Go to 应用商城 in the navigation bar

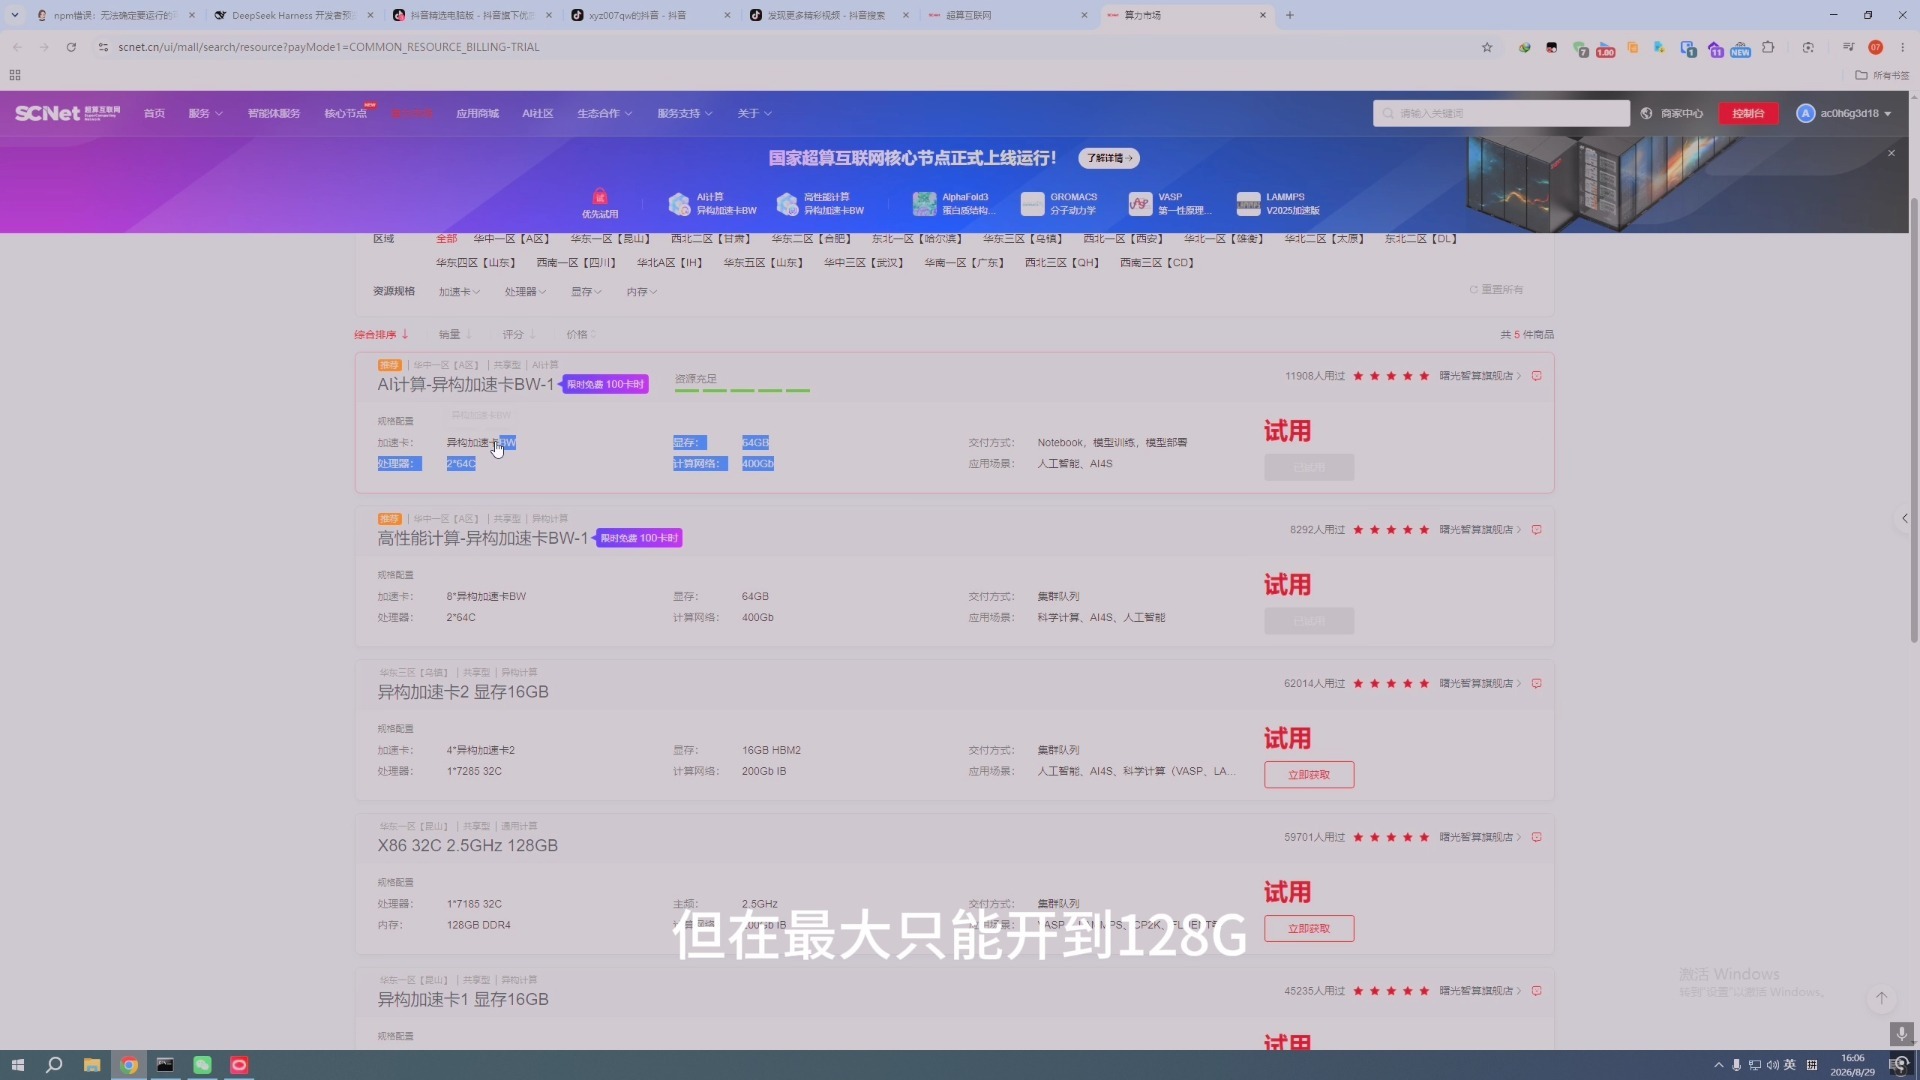(477, 114)
